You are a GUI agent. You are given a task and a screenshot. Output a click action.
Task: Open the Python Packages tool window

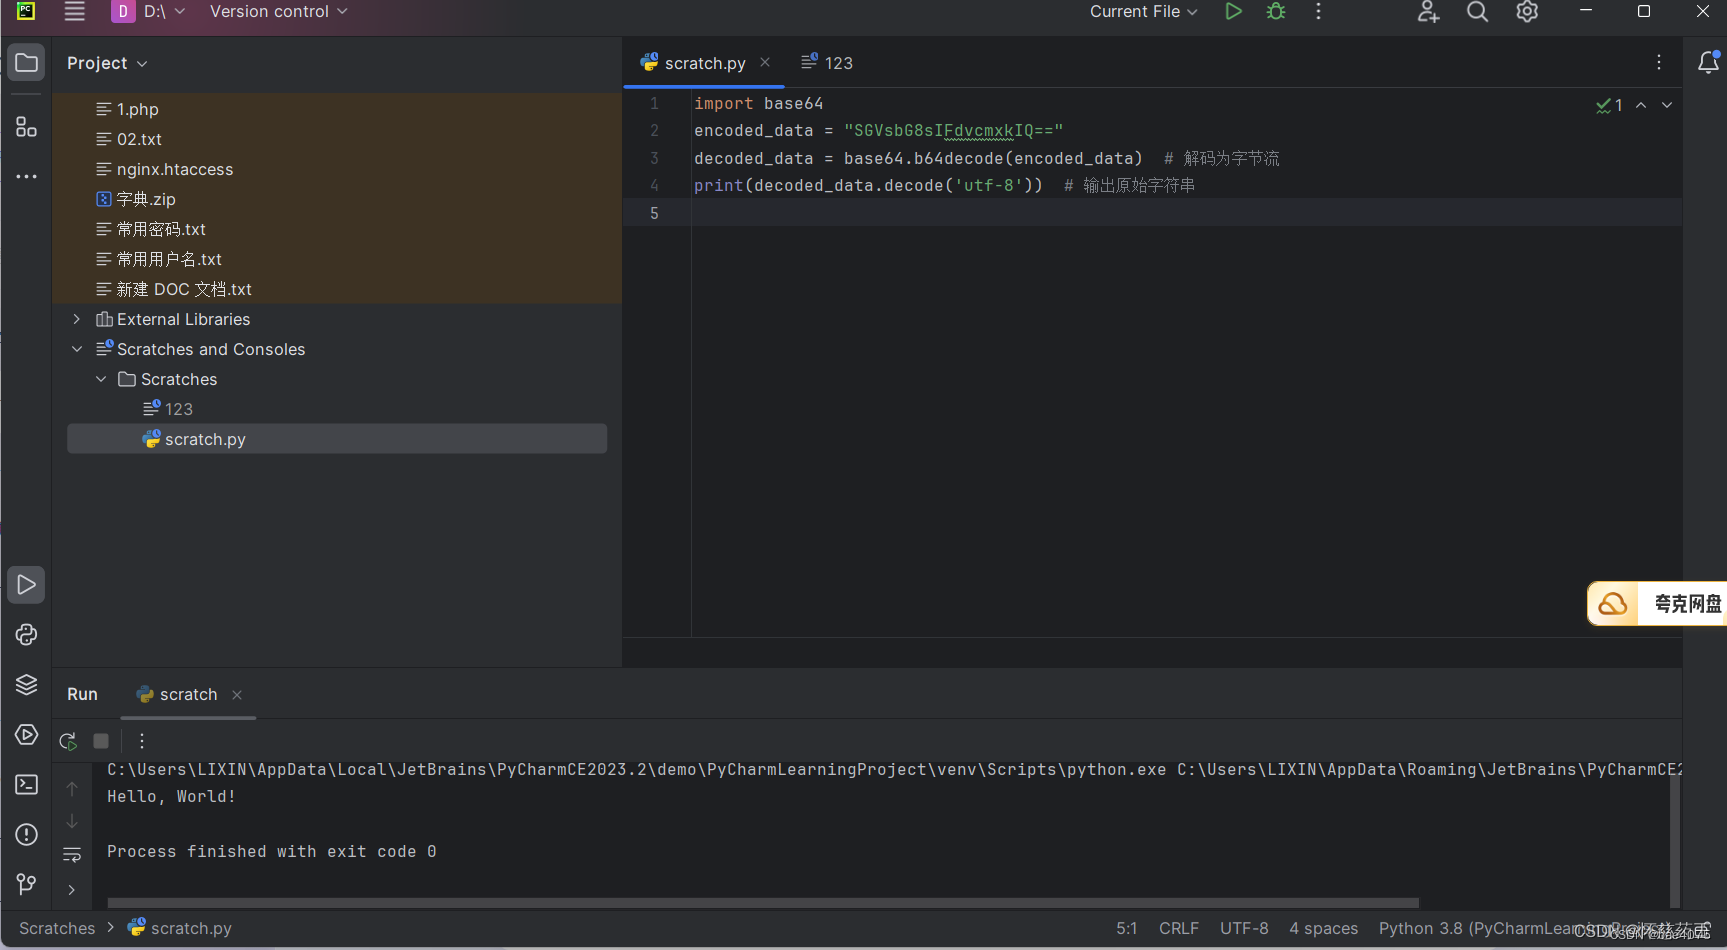(26, 684)
